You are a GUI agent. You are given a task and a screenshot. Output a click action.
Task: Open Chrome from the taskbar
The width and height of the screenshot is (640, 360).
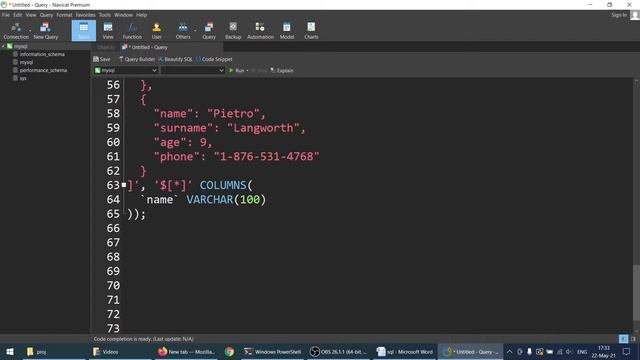pyautogui.click(x=229, y=351)
